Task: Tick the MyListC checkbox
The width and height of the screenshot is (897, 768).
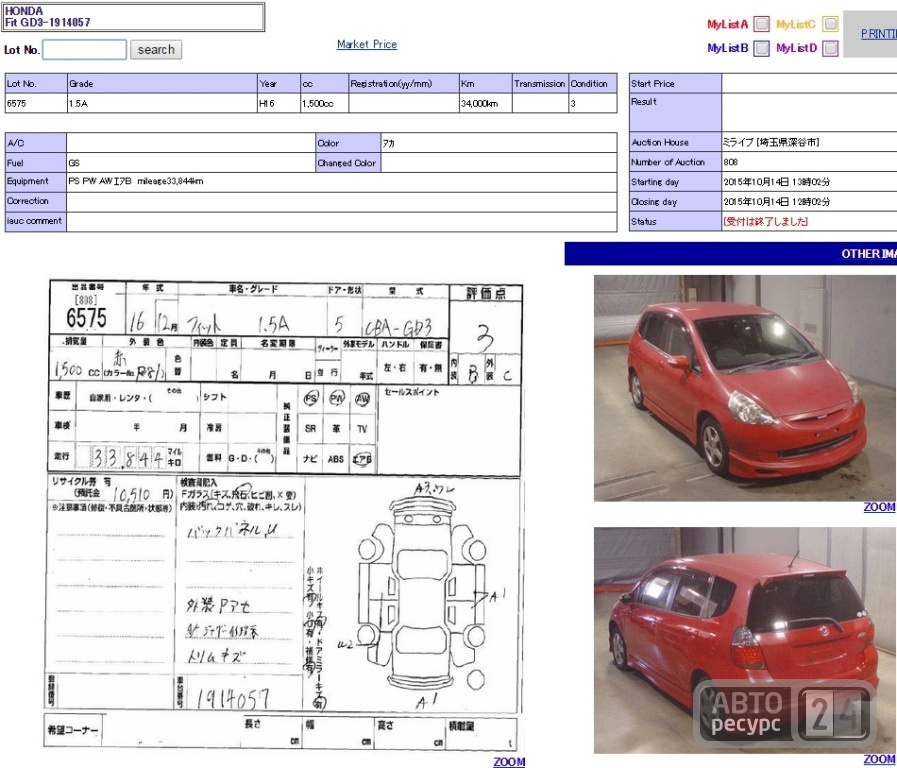Action: (830, 24)
